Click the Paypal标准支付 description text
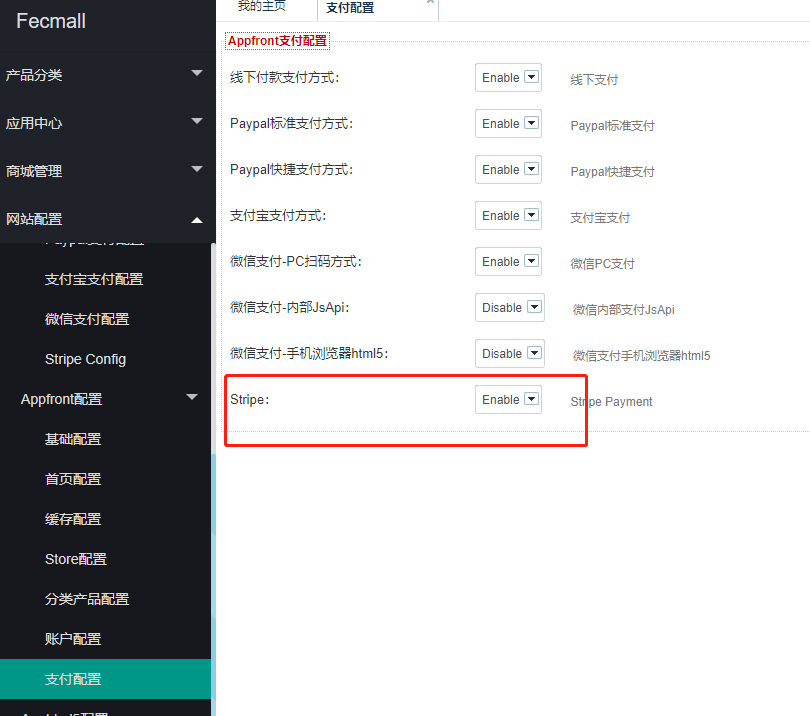The height and width of the screenshot is (716, 810). pos(612,126)
